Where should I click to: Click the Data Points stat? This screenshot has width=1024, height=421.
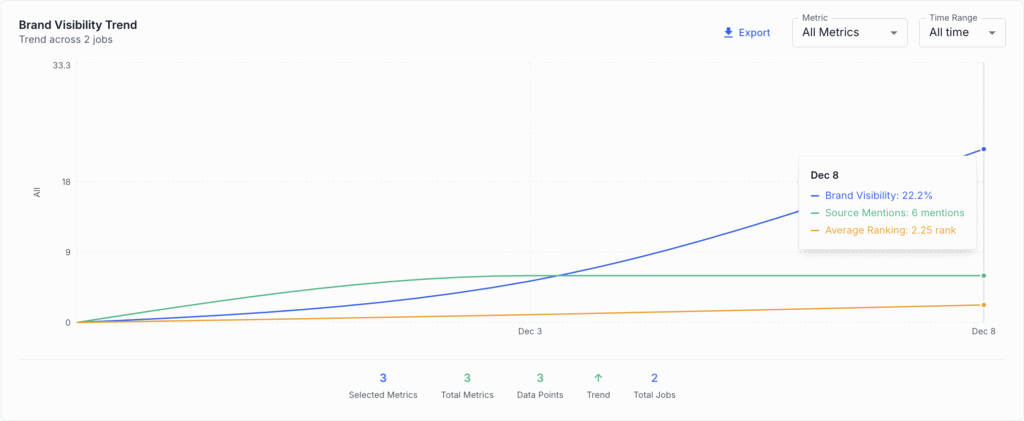(540, 385)
